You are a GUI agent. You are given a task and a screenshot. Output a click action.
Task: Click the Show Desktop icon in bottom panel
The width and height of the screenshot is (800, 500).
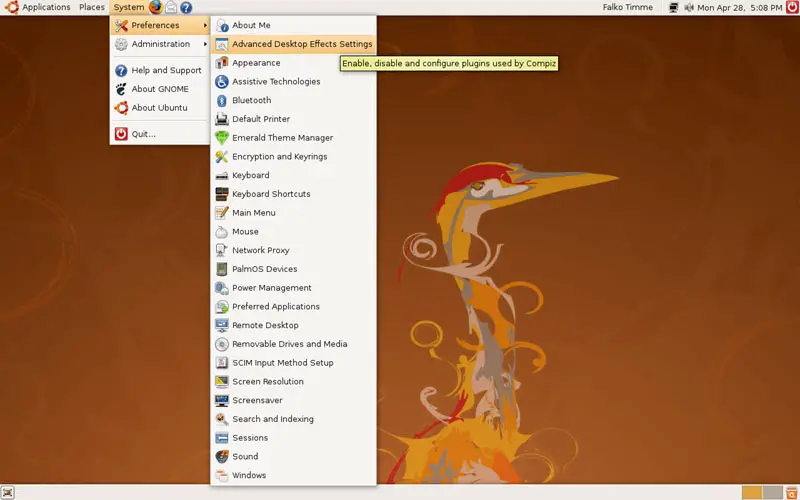pyautogui.click(x=8, y=492)
